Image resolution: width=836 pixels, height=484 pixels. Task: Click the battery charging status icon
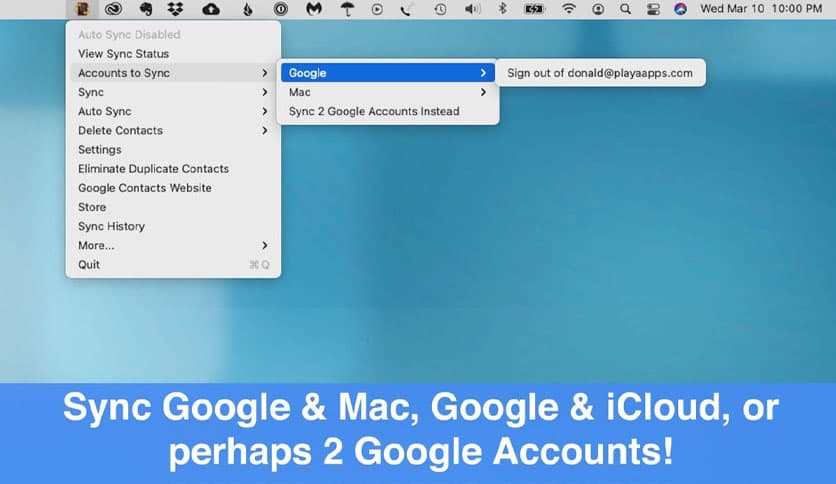coord(534,9)
